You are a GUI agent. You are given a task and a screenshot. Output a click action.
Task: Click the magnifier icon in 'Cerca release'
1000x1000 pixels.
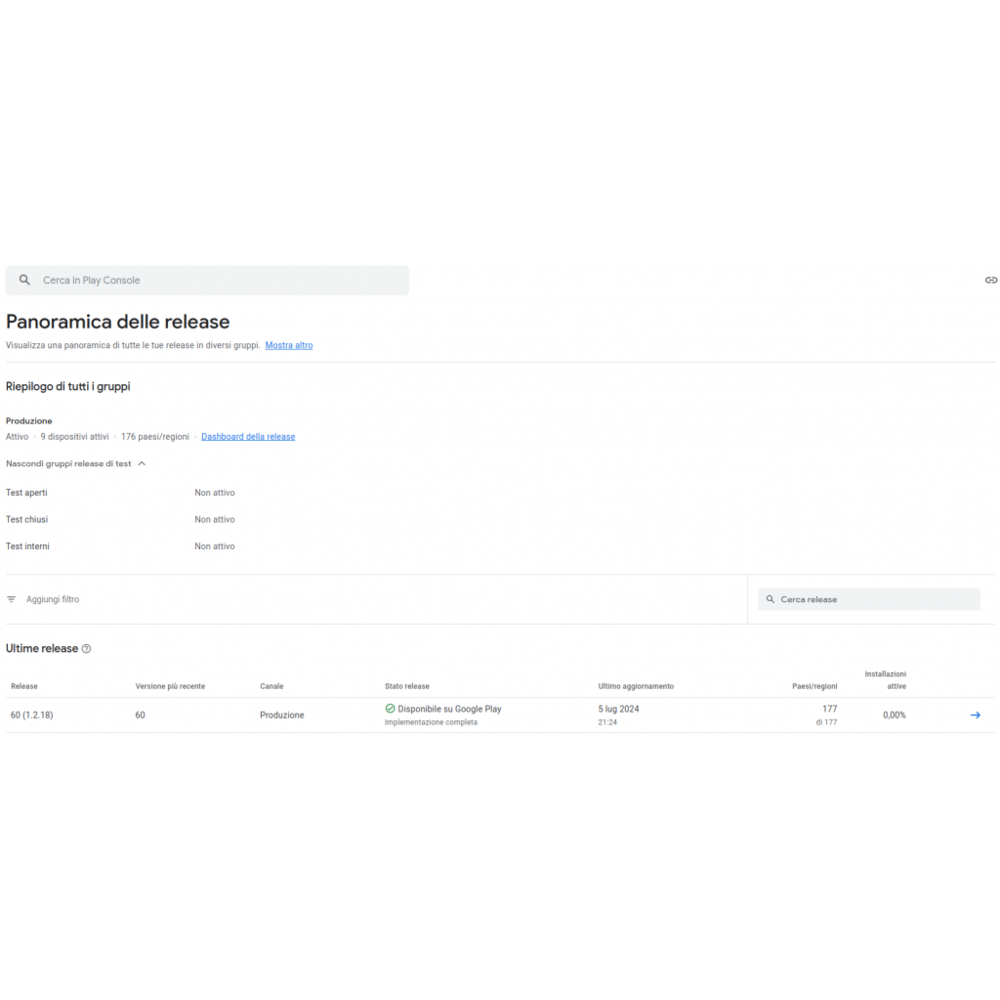pos(770,600)
